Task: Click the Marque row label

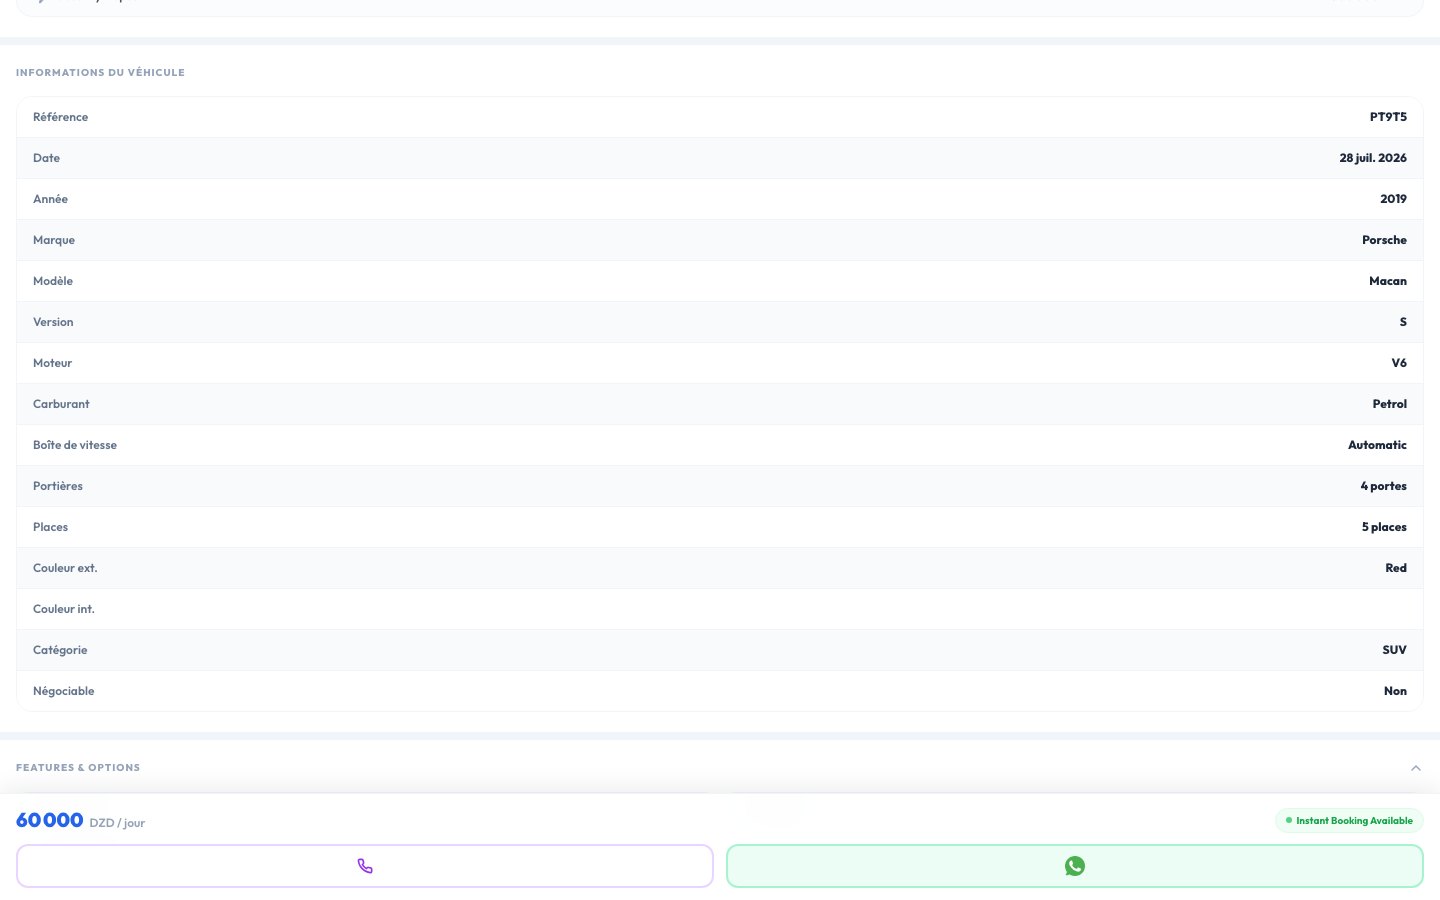Action: 54,240
